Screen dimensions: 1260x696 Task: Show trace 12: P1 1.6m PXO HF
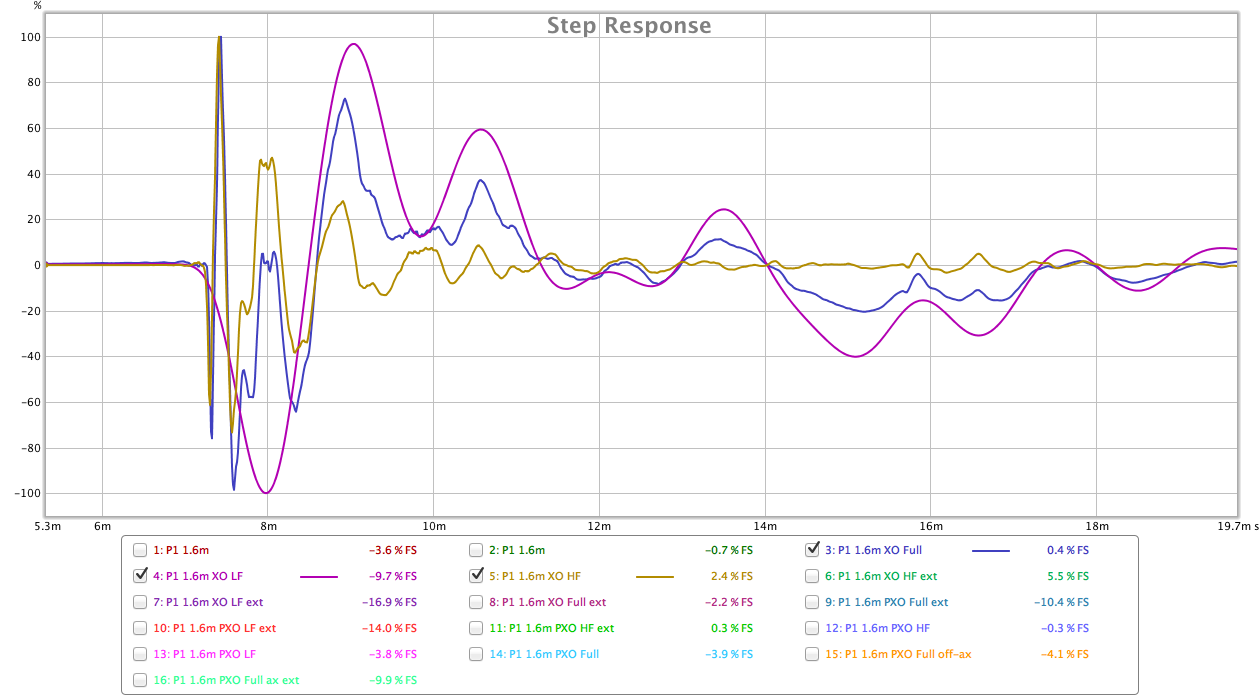pyautogui.click(x=812, y=628)
